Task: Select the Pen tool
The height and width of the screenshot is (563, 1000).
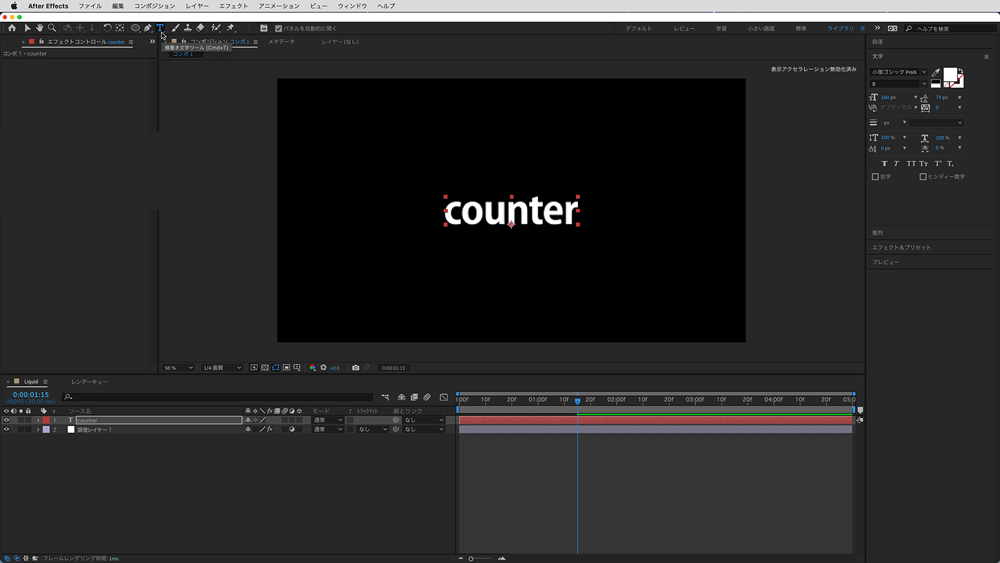Action: [148, 28]
